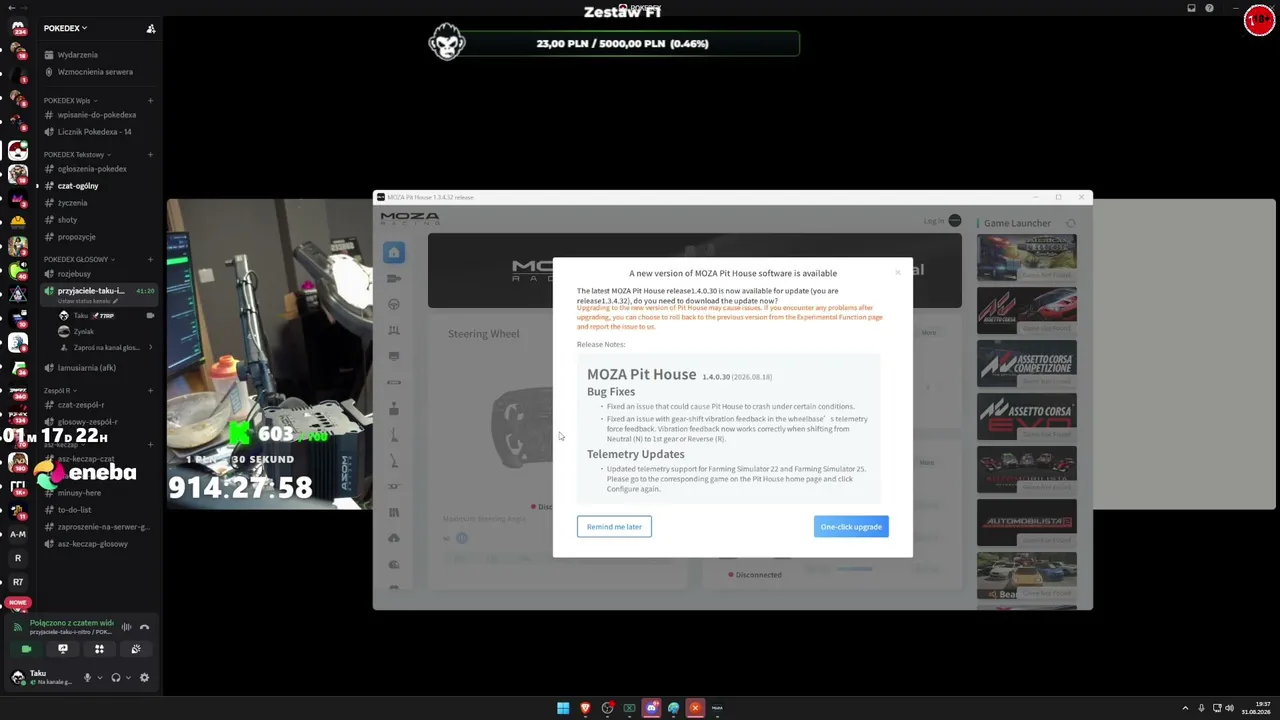The height and width of the screenshot is (720, 1280).
Task: Open Discord direct messages home icon
Action: pos(18,27)
